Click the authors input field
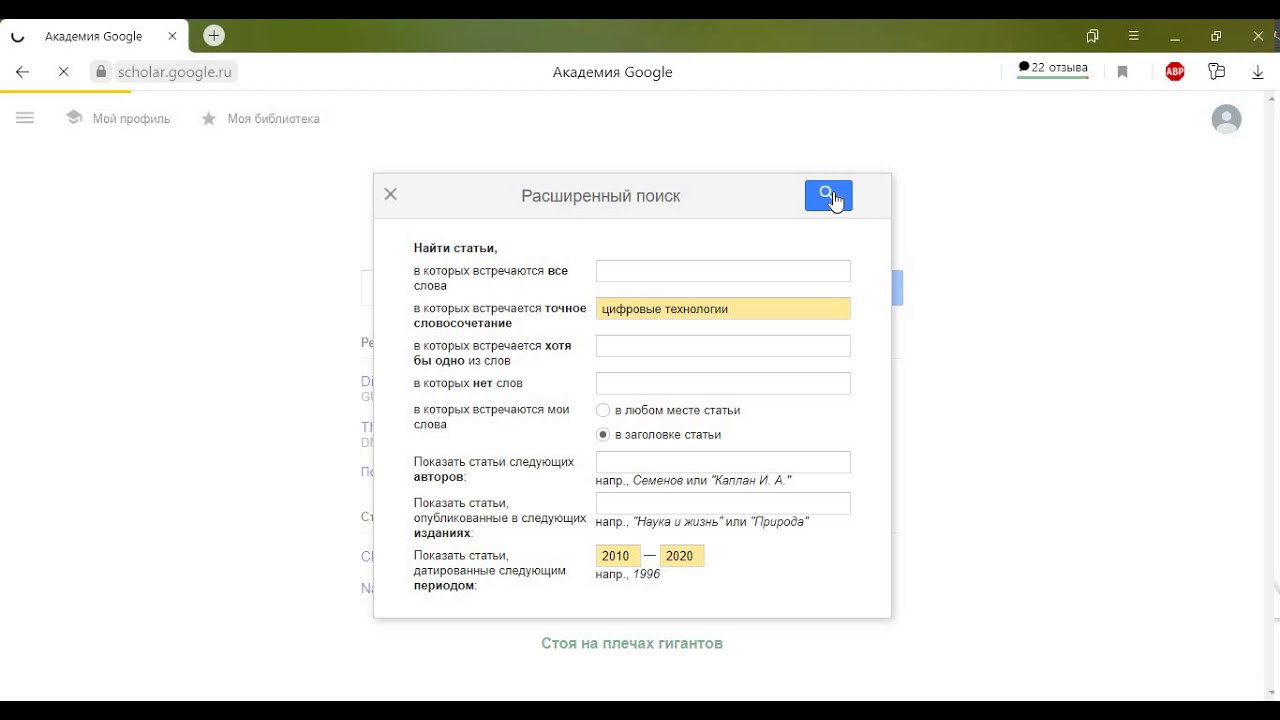 point(723,462)
